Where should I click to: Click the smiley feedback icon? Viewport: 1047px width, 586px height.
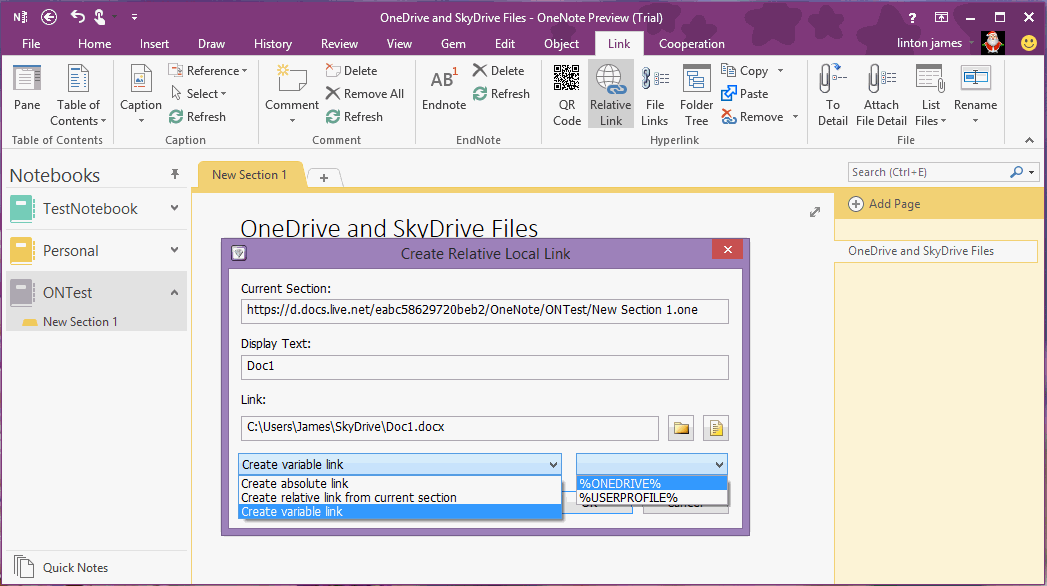[x=1029, y=43]
